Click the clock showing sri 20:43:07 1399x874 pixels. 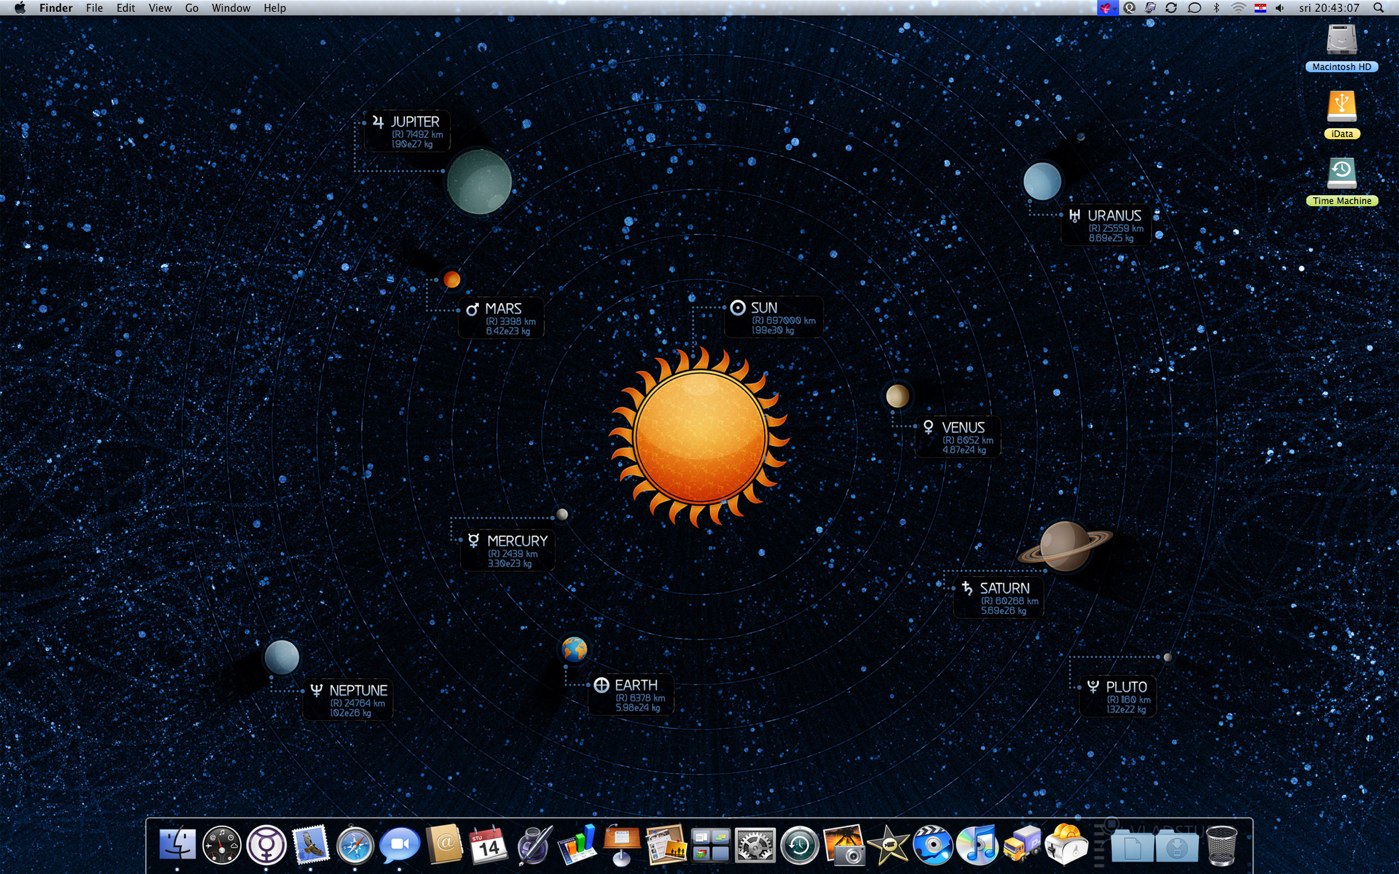click(1329, 8)
